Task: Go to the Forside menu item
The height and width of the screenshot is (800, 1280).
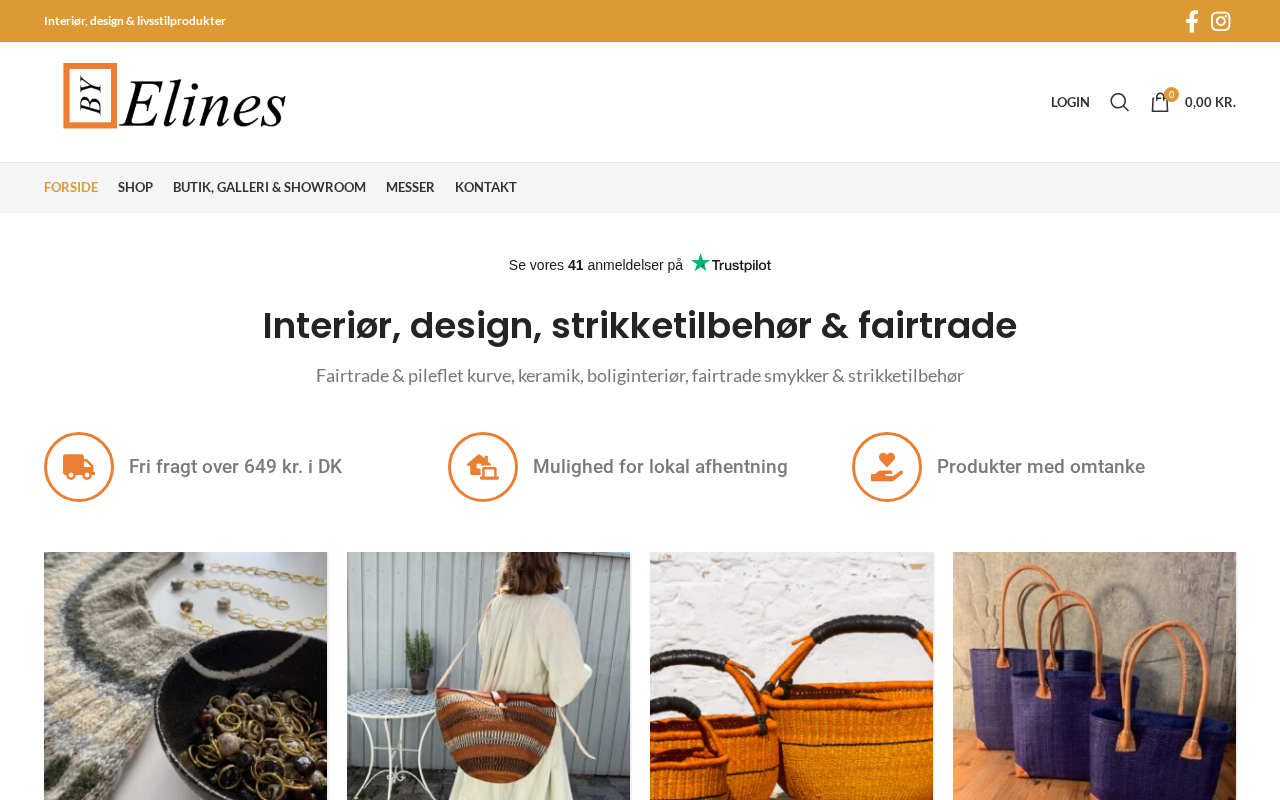Action: (x=71, y=187)
